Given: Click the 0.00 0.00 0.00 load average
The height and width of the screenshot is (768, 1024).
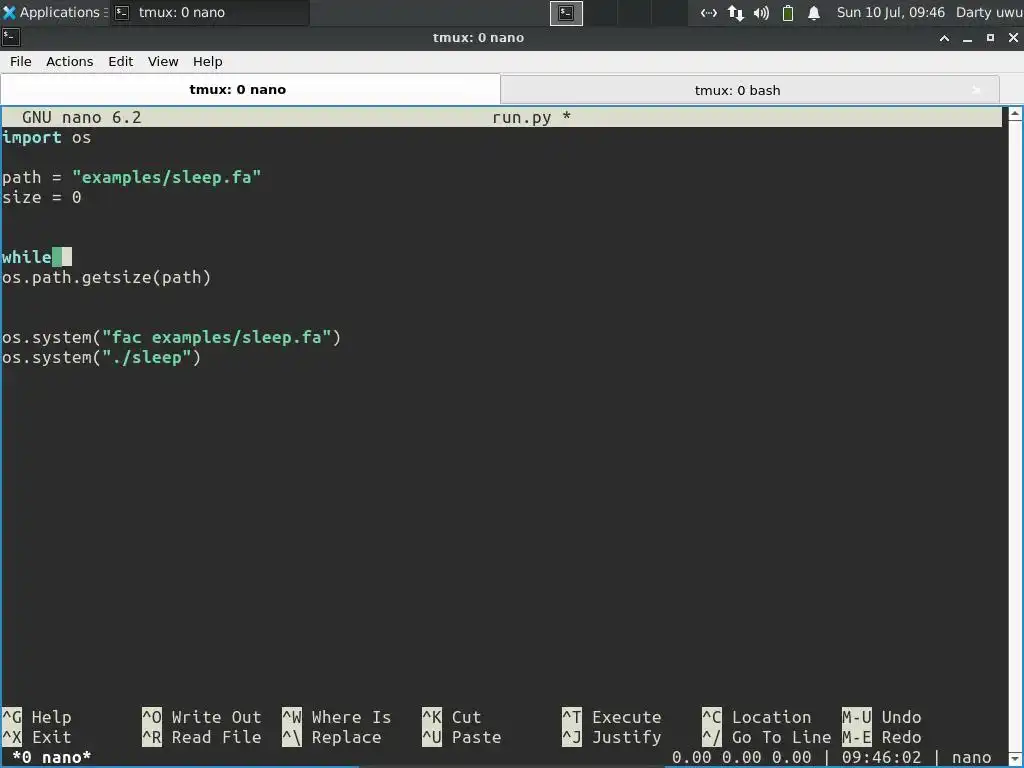Looking at the screenshot, I should 742,758.
